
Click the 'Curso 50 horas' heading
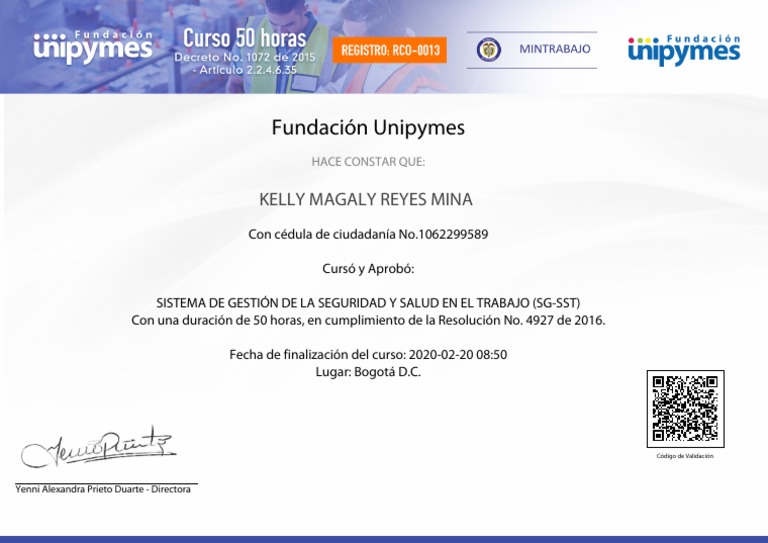(244, 38)
